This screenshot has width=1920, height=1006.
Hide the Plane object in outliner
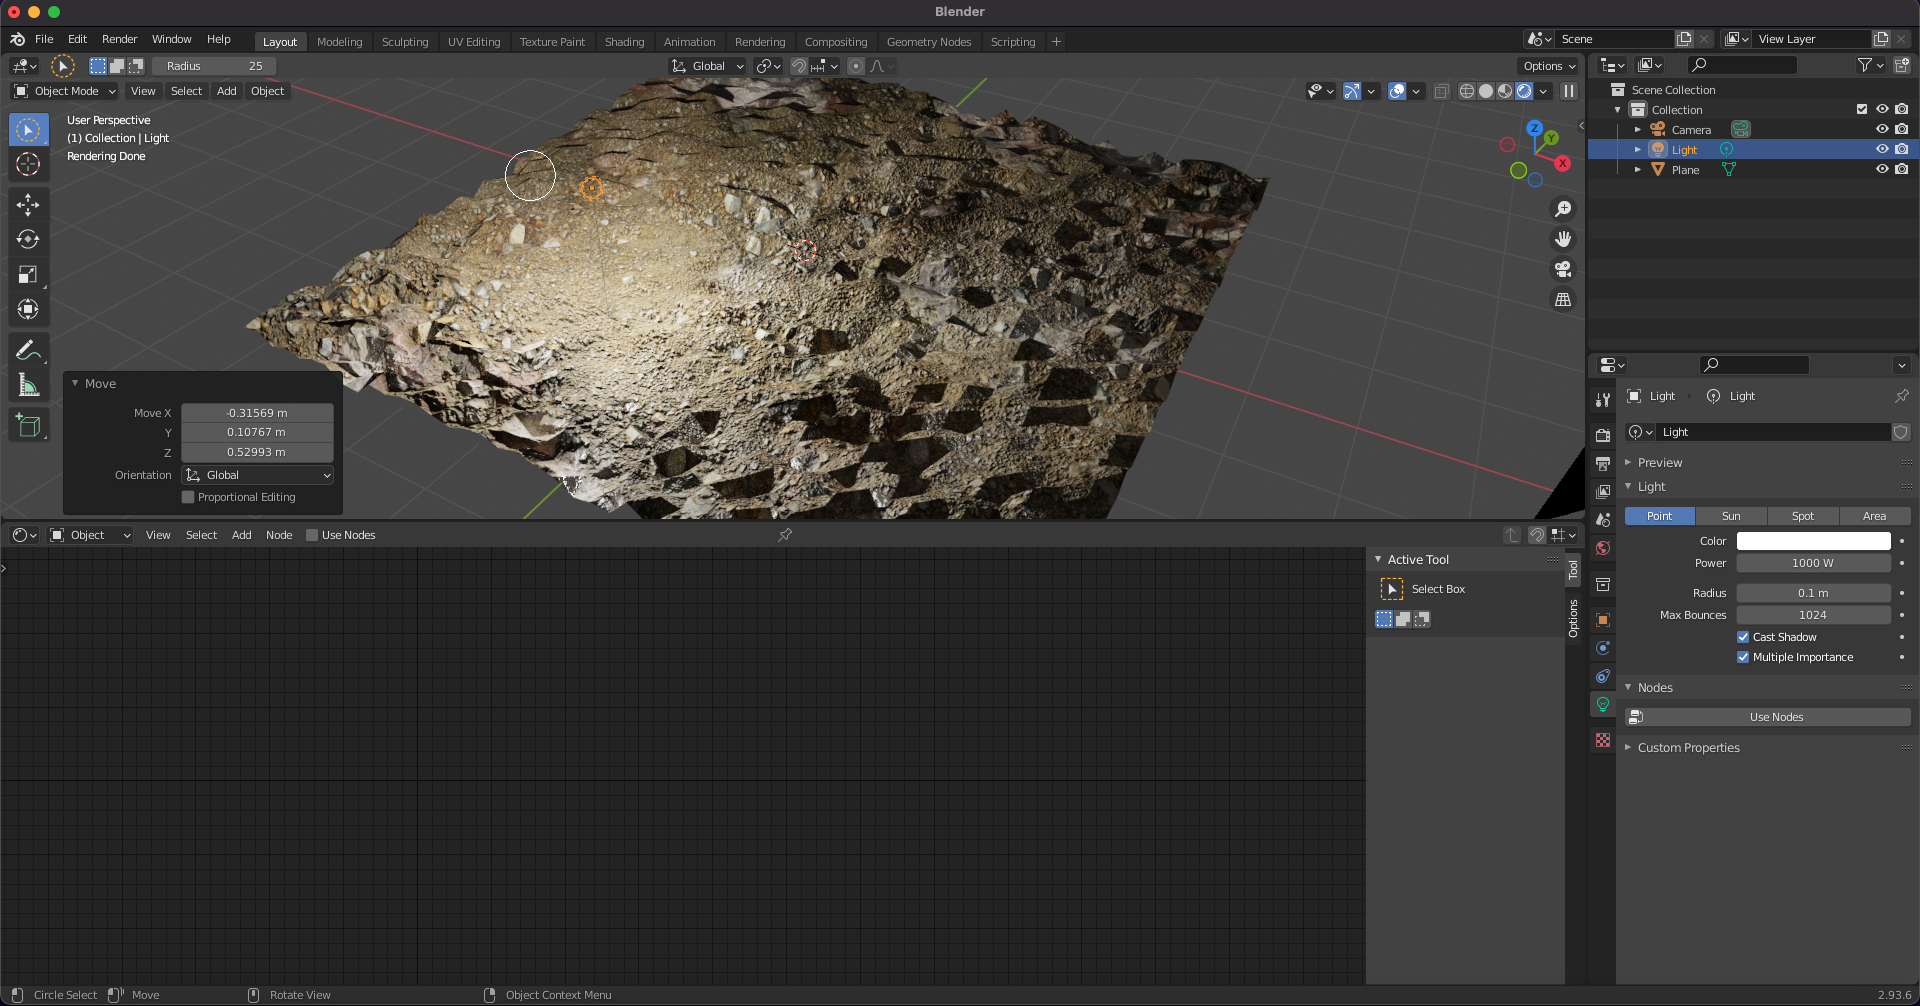tap(1881, 169)
